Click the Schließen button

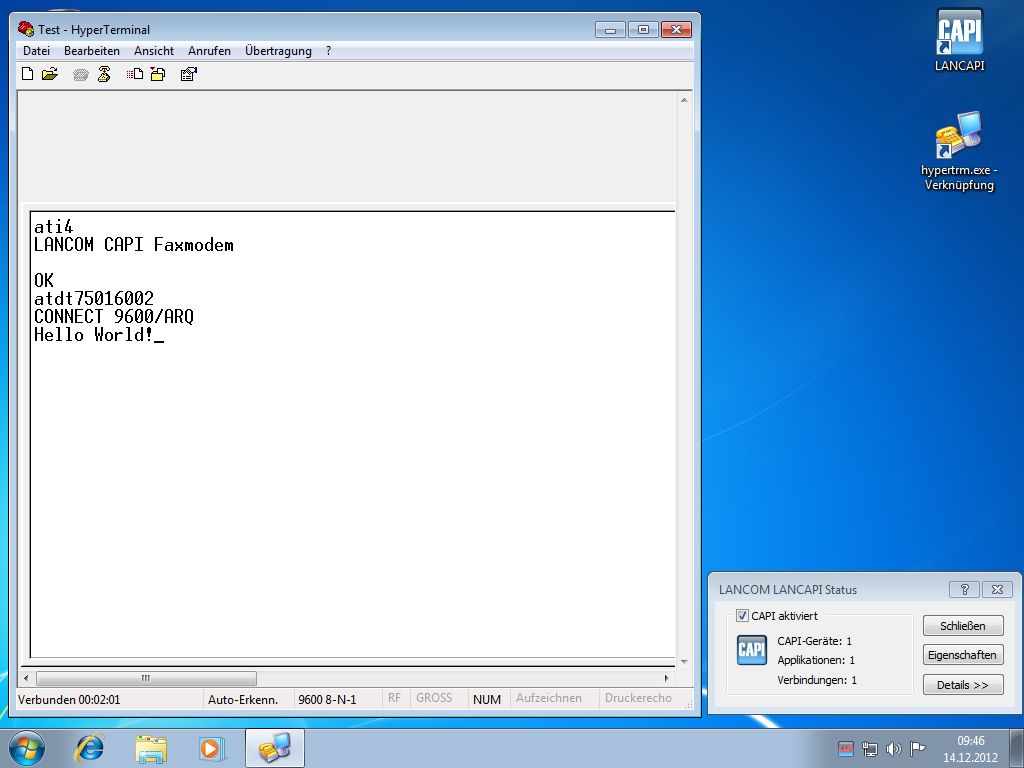tap(963, 626)
